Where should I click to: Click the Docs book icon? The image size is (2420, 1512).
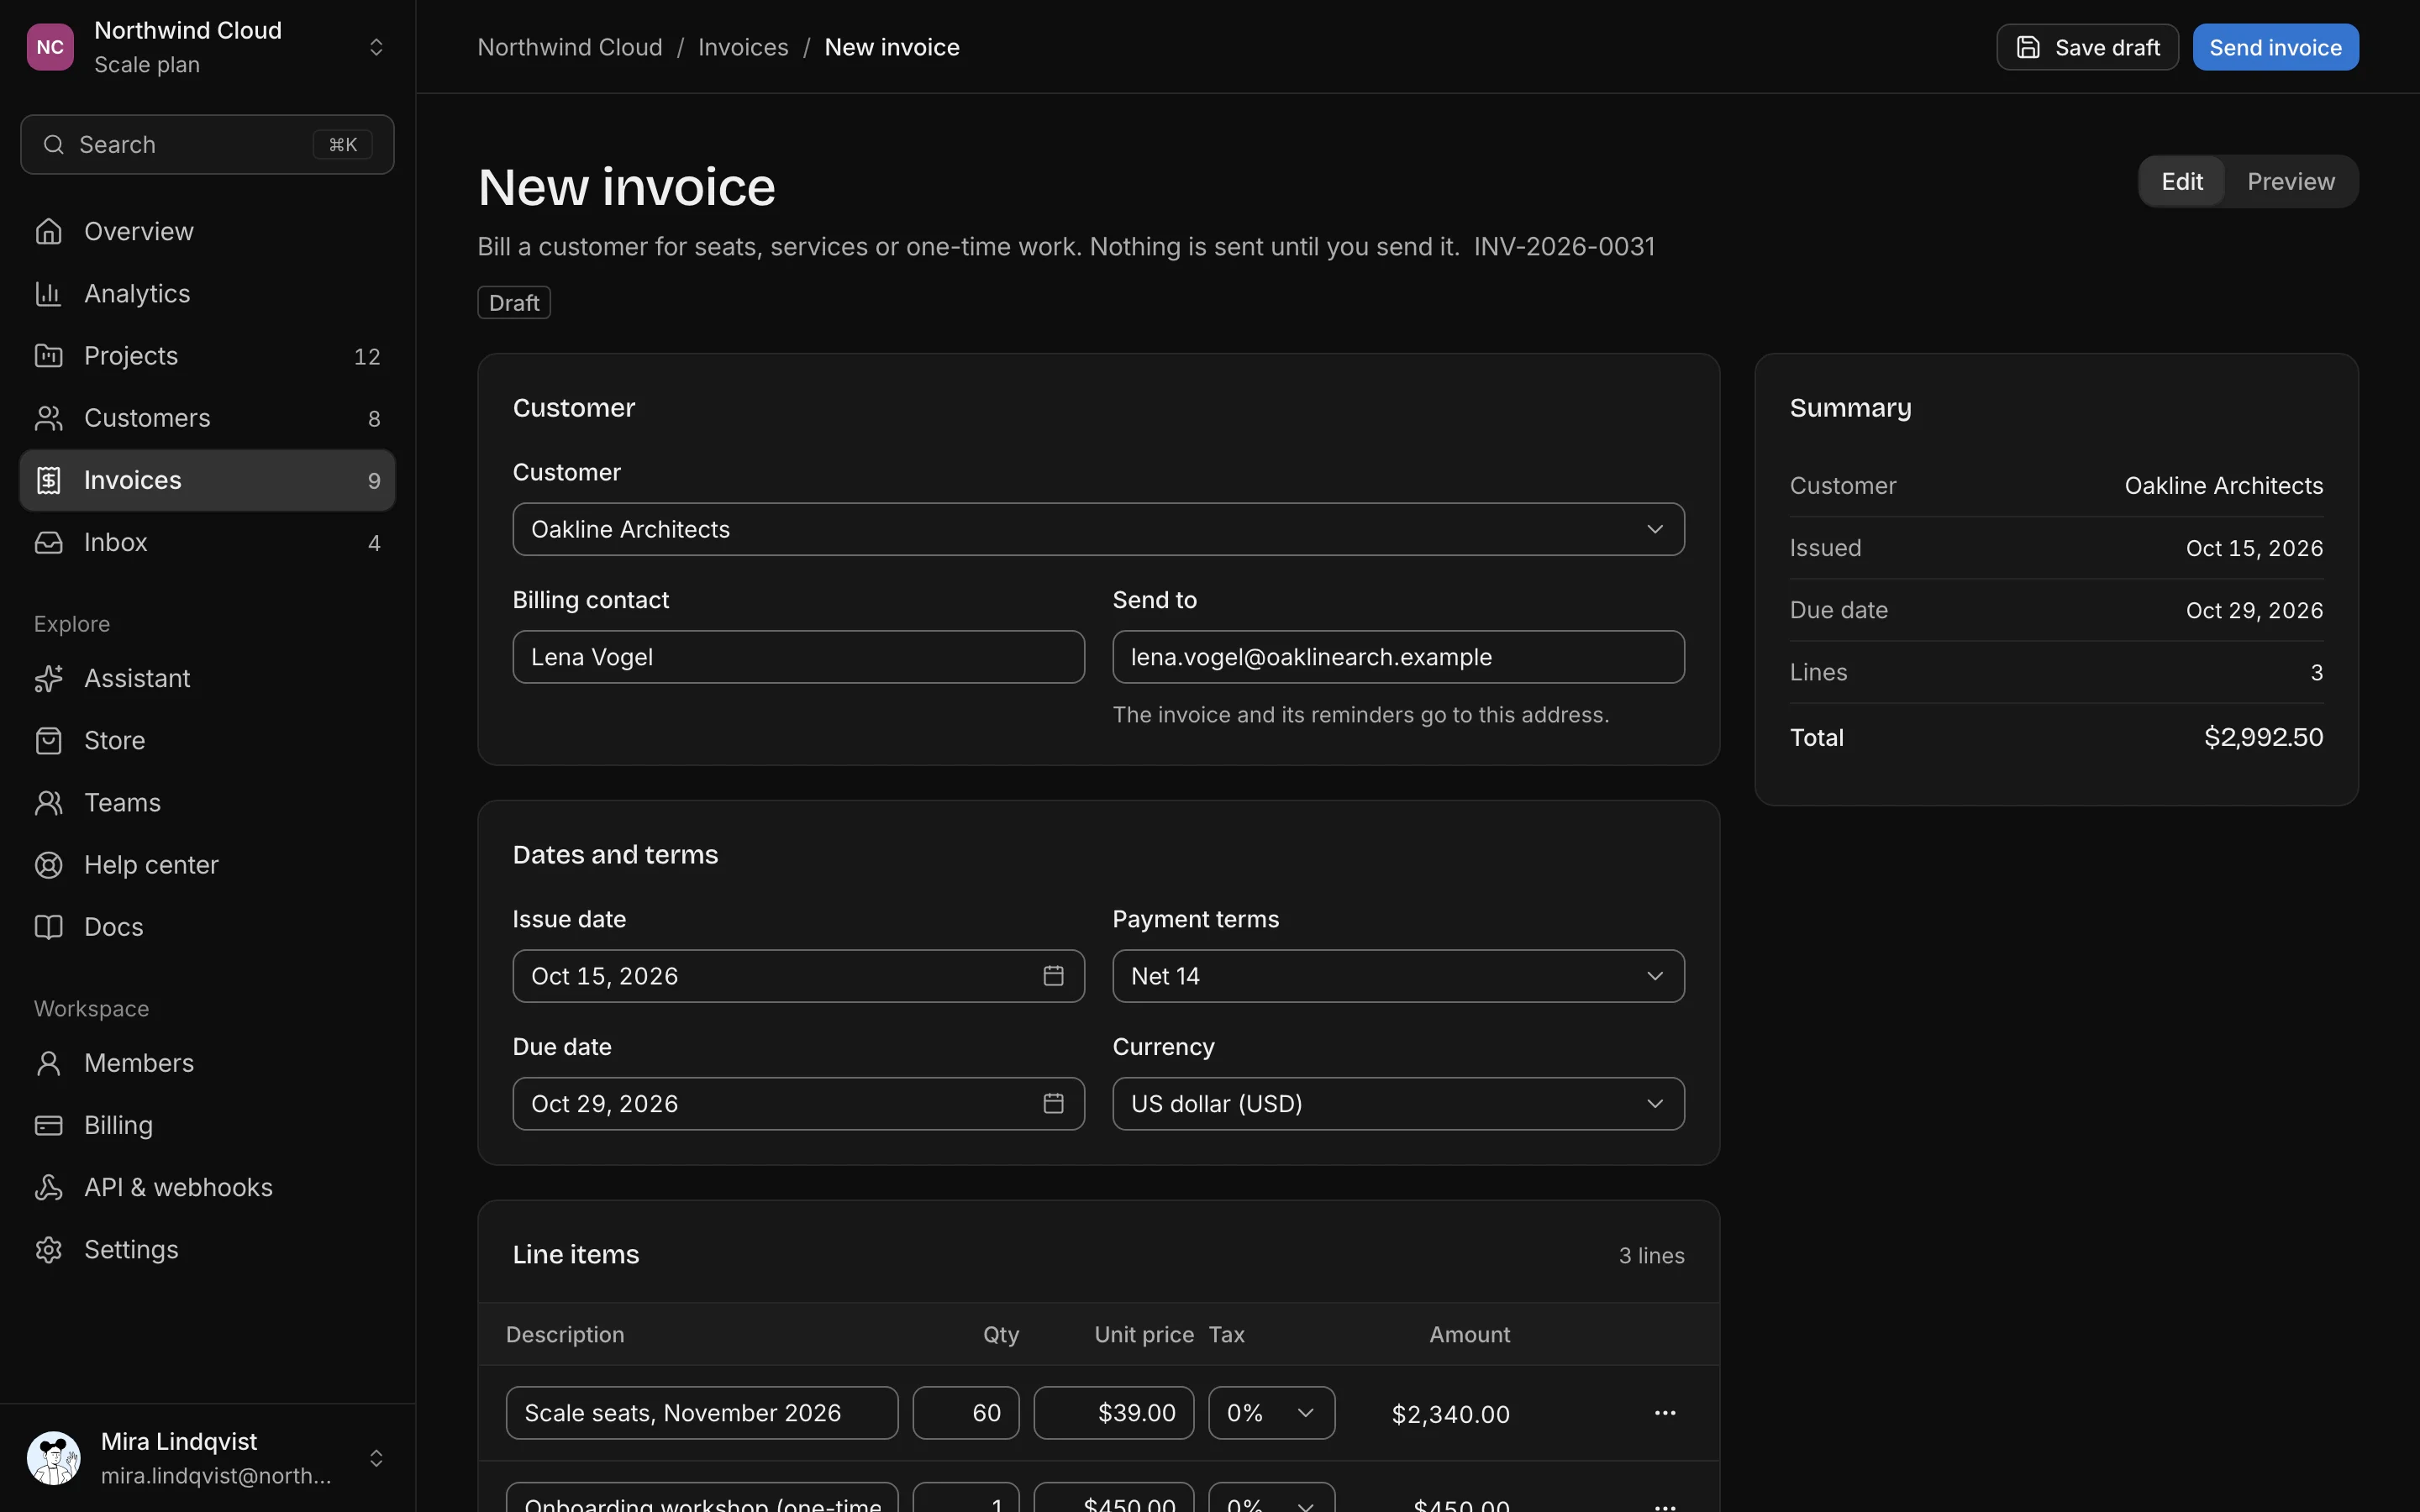tap(48, 927)
